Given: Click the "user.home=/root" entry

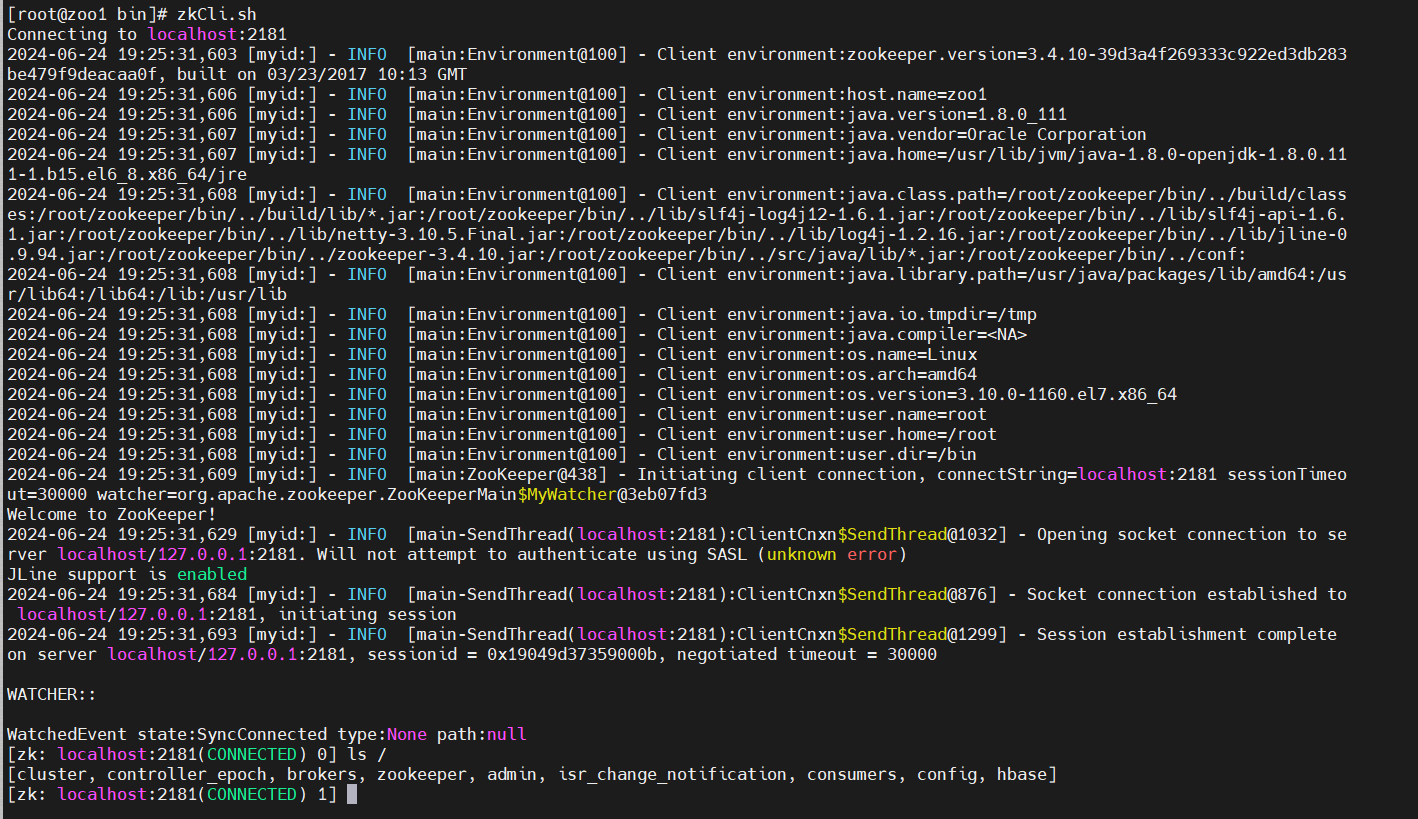Looking at the screenshot, I should [x=922, y=434].
